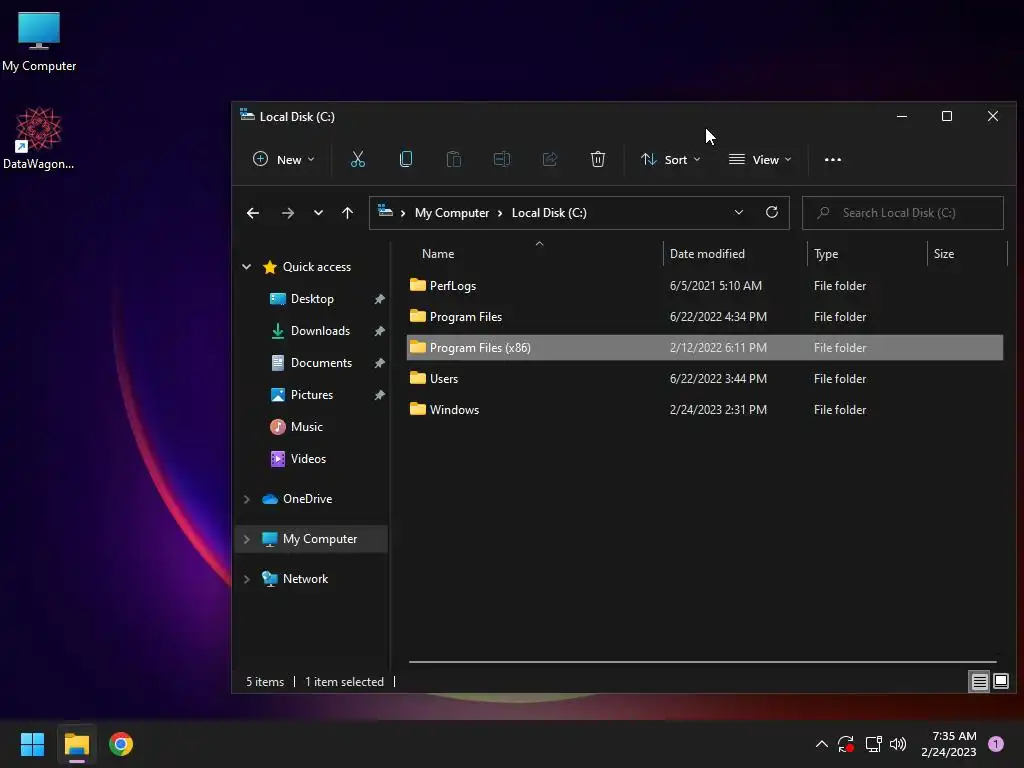Open notification badge showing 1
Image resolution: width=1024 pixels, height=768 pixels.
[996, 744]
